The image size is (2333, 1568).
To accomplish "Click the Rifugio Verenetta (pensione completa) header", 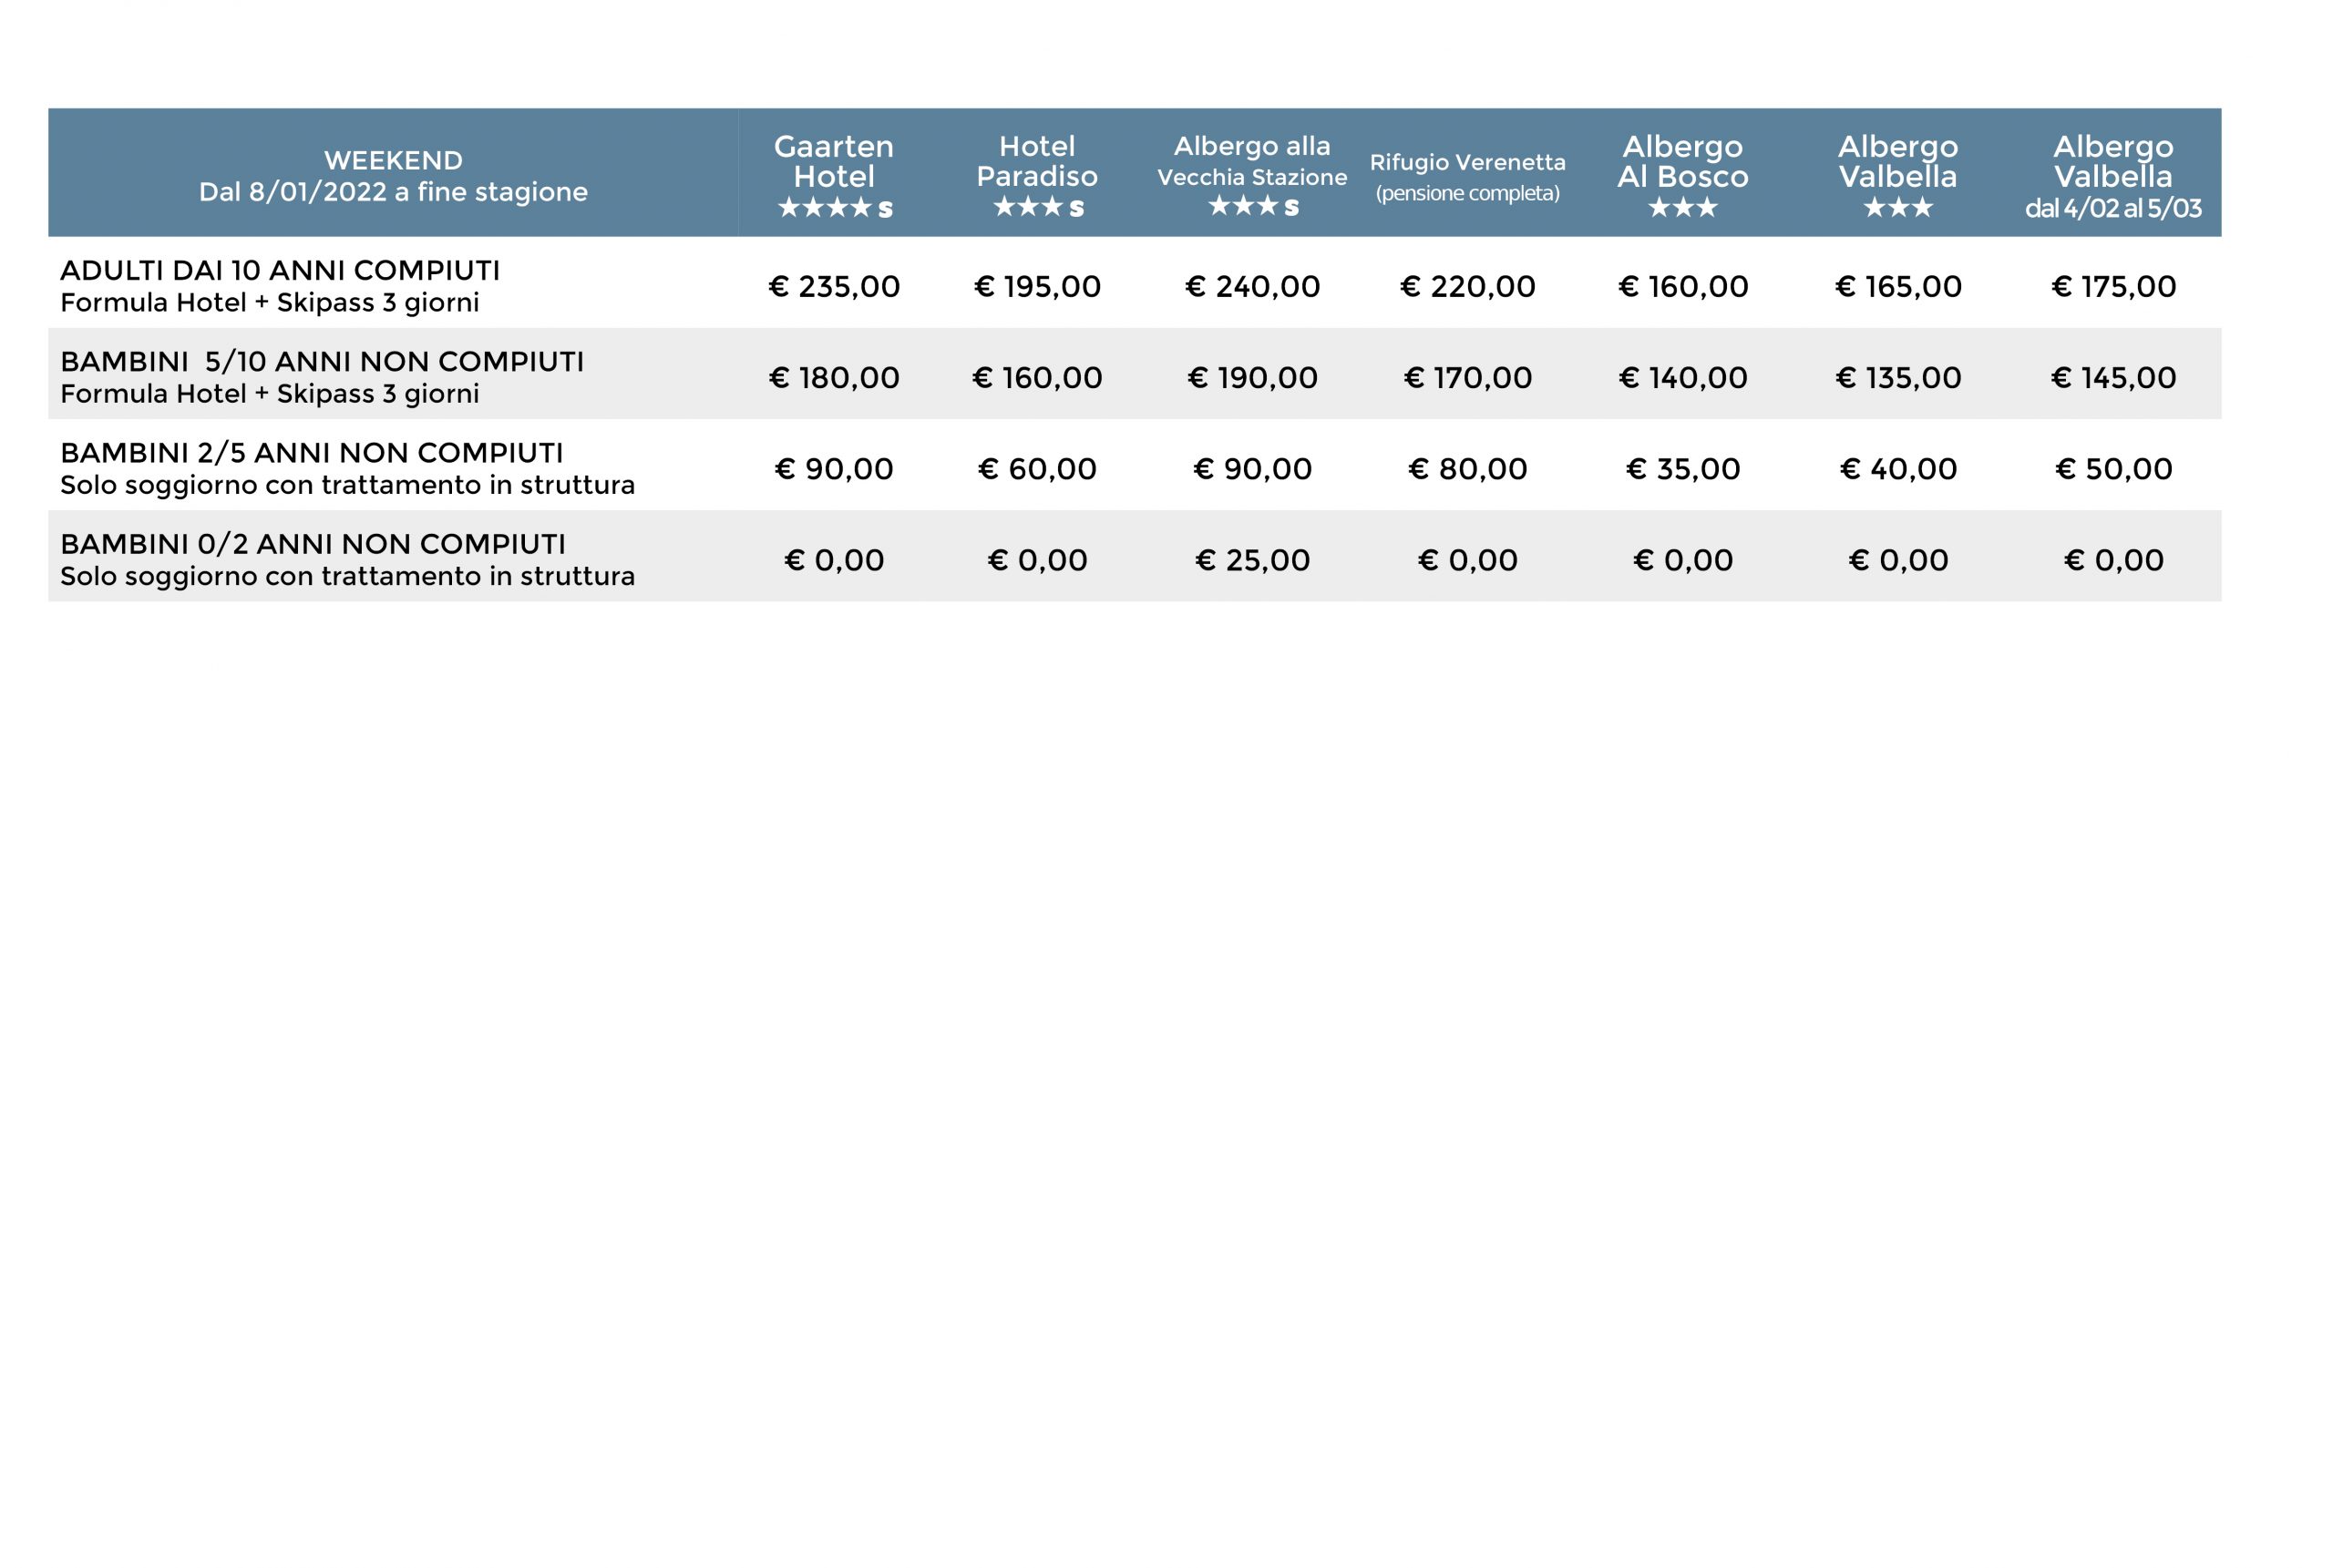I will [1467, 177].
